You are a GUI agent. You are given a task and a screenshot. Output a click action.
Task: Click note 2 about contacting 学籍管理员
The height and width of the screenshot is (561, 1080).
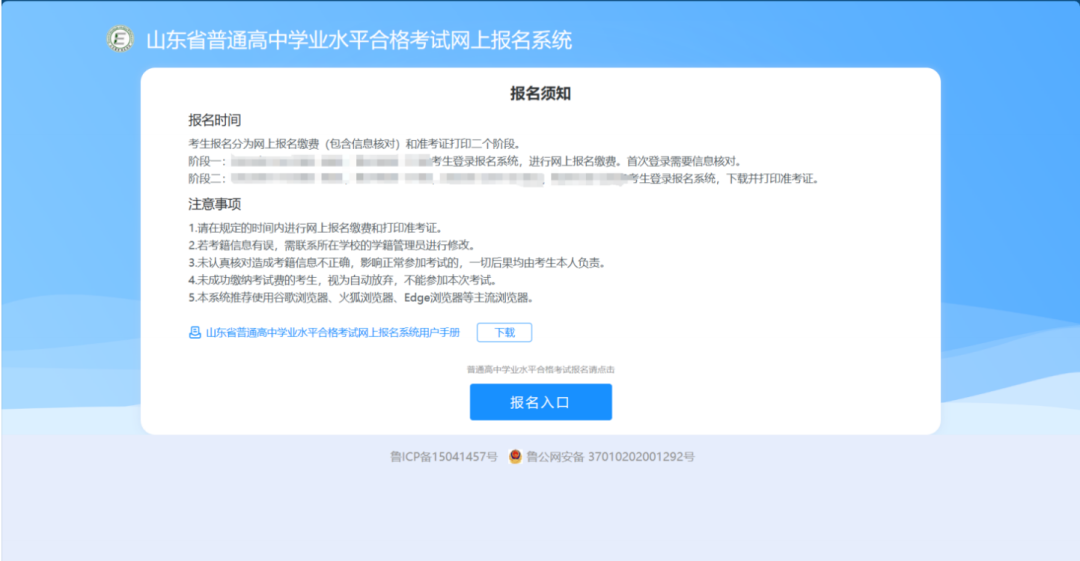331,245
